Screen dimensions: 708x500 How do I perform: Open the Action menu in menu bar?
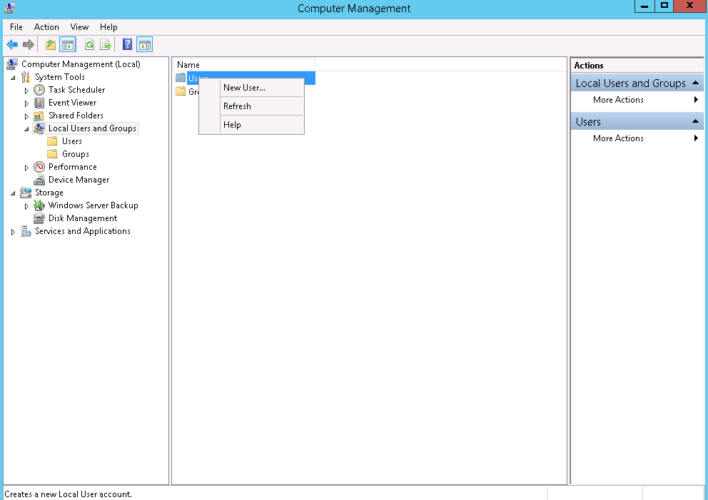(x=46, y=27)
